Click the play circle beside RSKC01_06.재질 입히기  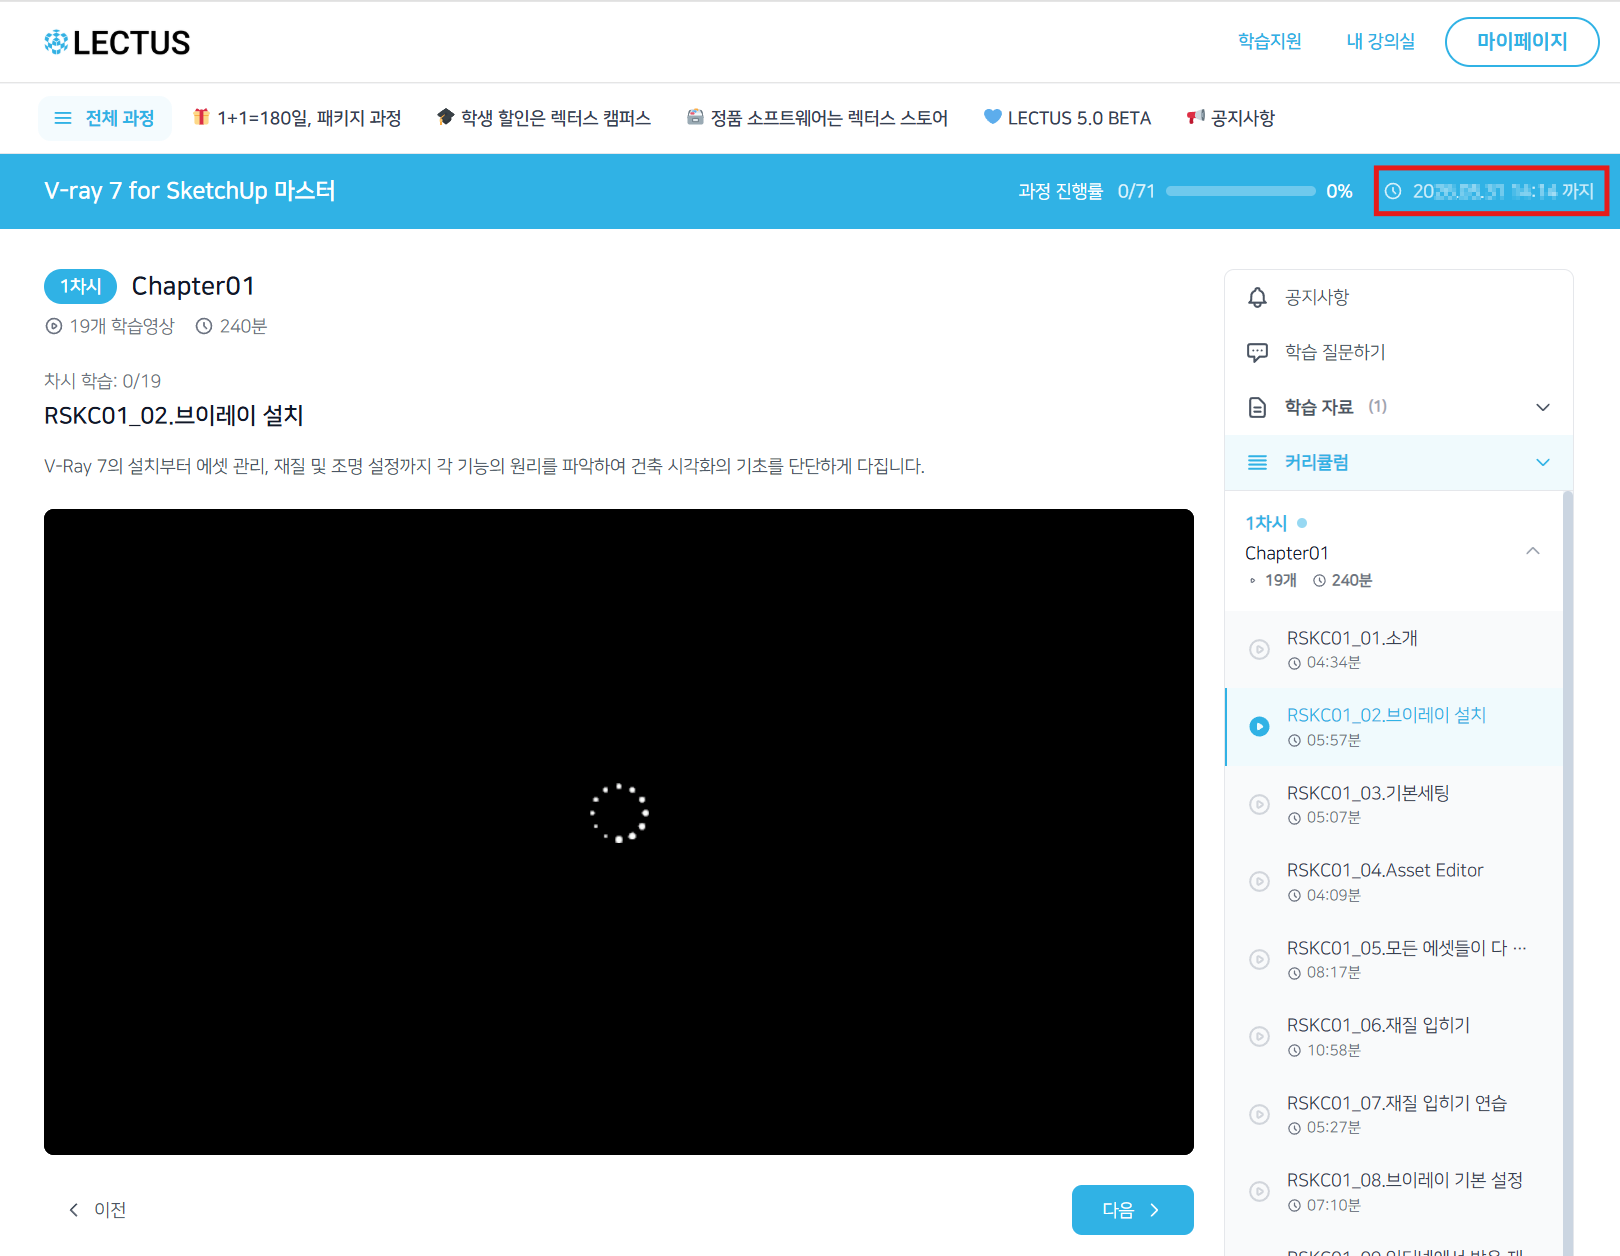[x=1260, y=1036]
